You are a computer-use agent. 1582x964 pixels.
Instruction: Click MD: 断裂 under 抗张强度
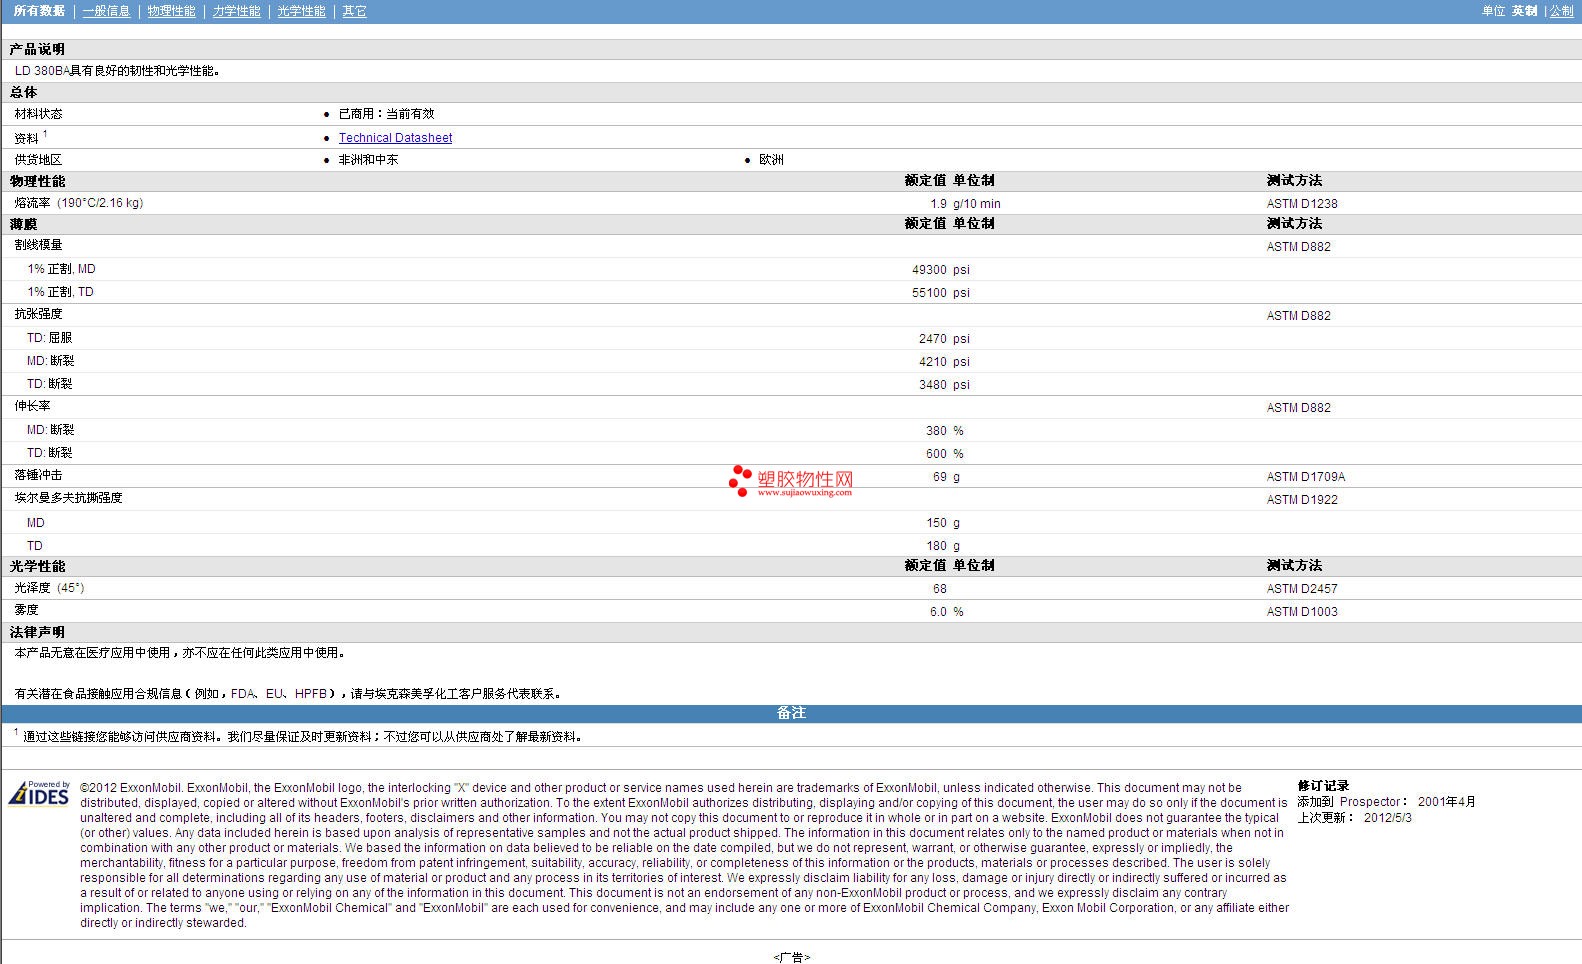click(x=50, y=361)
